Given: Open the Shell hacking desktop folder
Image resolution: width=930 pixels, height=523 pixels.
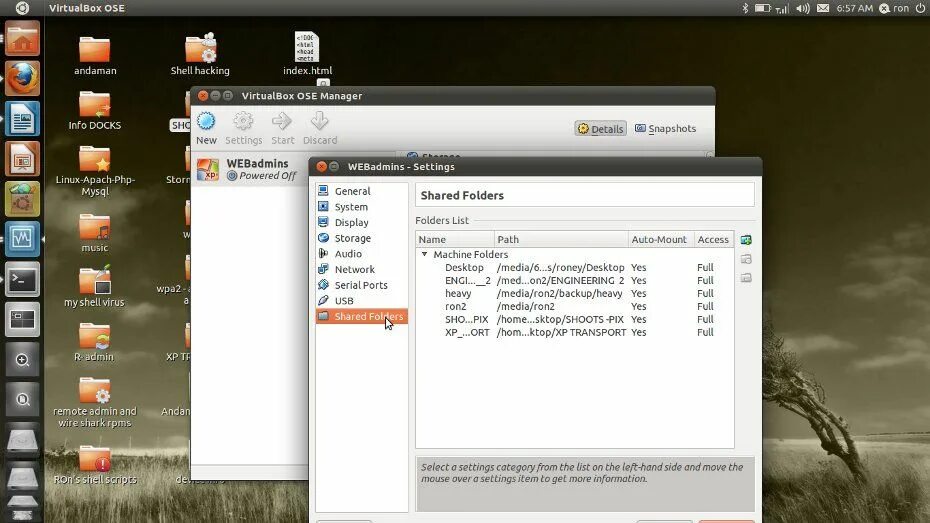Looking at the screenshot, I should [200, 55].
